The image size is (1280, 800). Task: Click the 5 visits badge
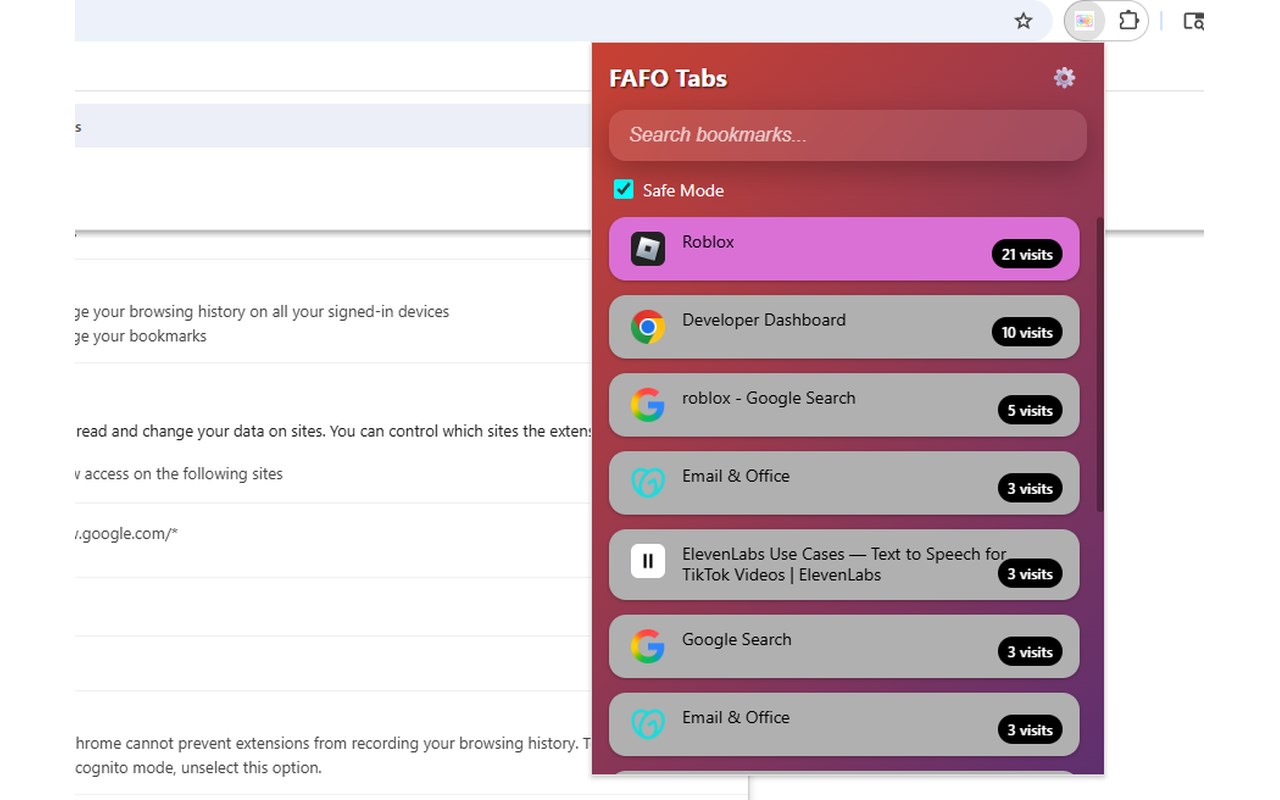pyautogui.click(x=1030, y=410)
